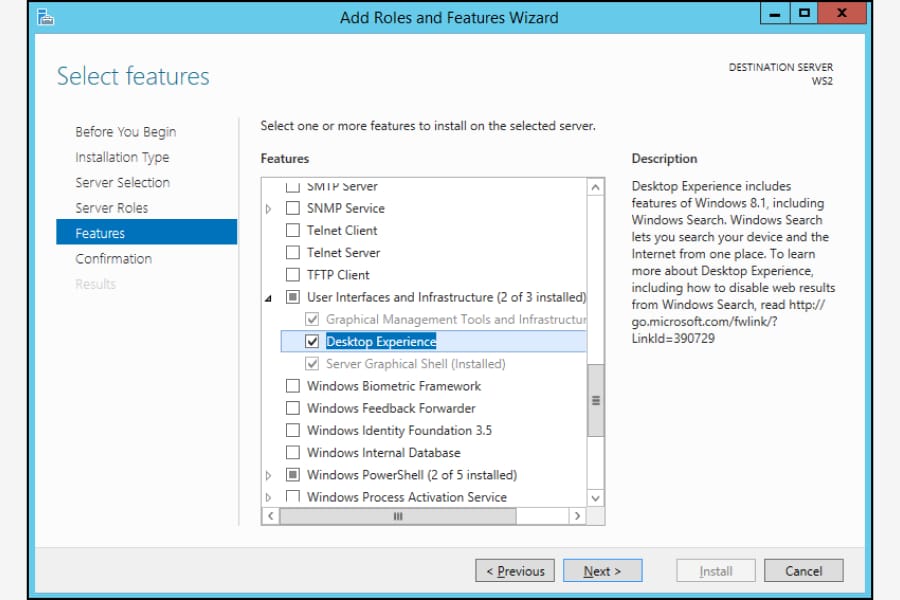Click the horizontal scrollbar thumb
Image resolution: width=900 pixels, height=600 pixels.
[398, 516]
